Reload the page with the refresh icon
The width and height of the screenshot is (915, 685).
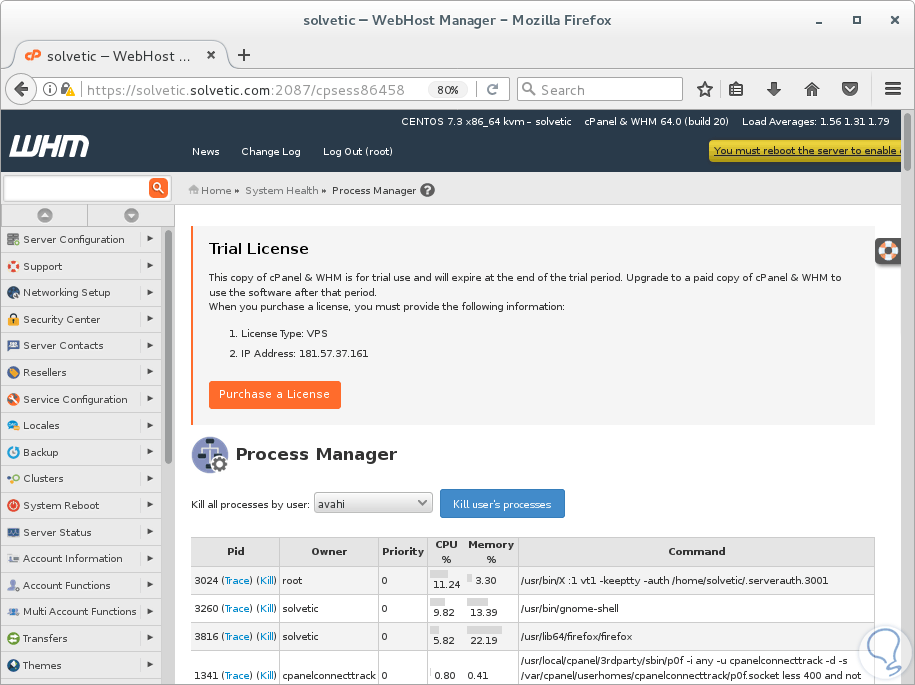493,89
